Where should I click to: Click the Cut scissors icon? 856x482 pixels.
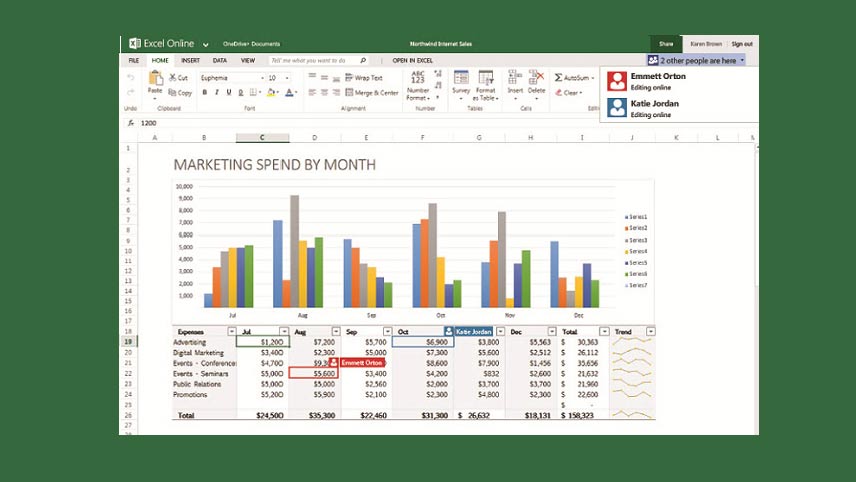click(173, 77)
